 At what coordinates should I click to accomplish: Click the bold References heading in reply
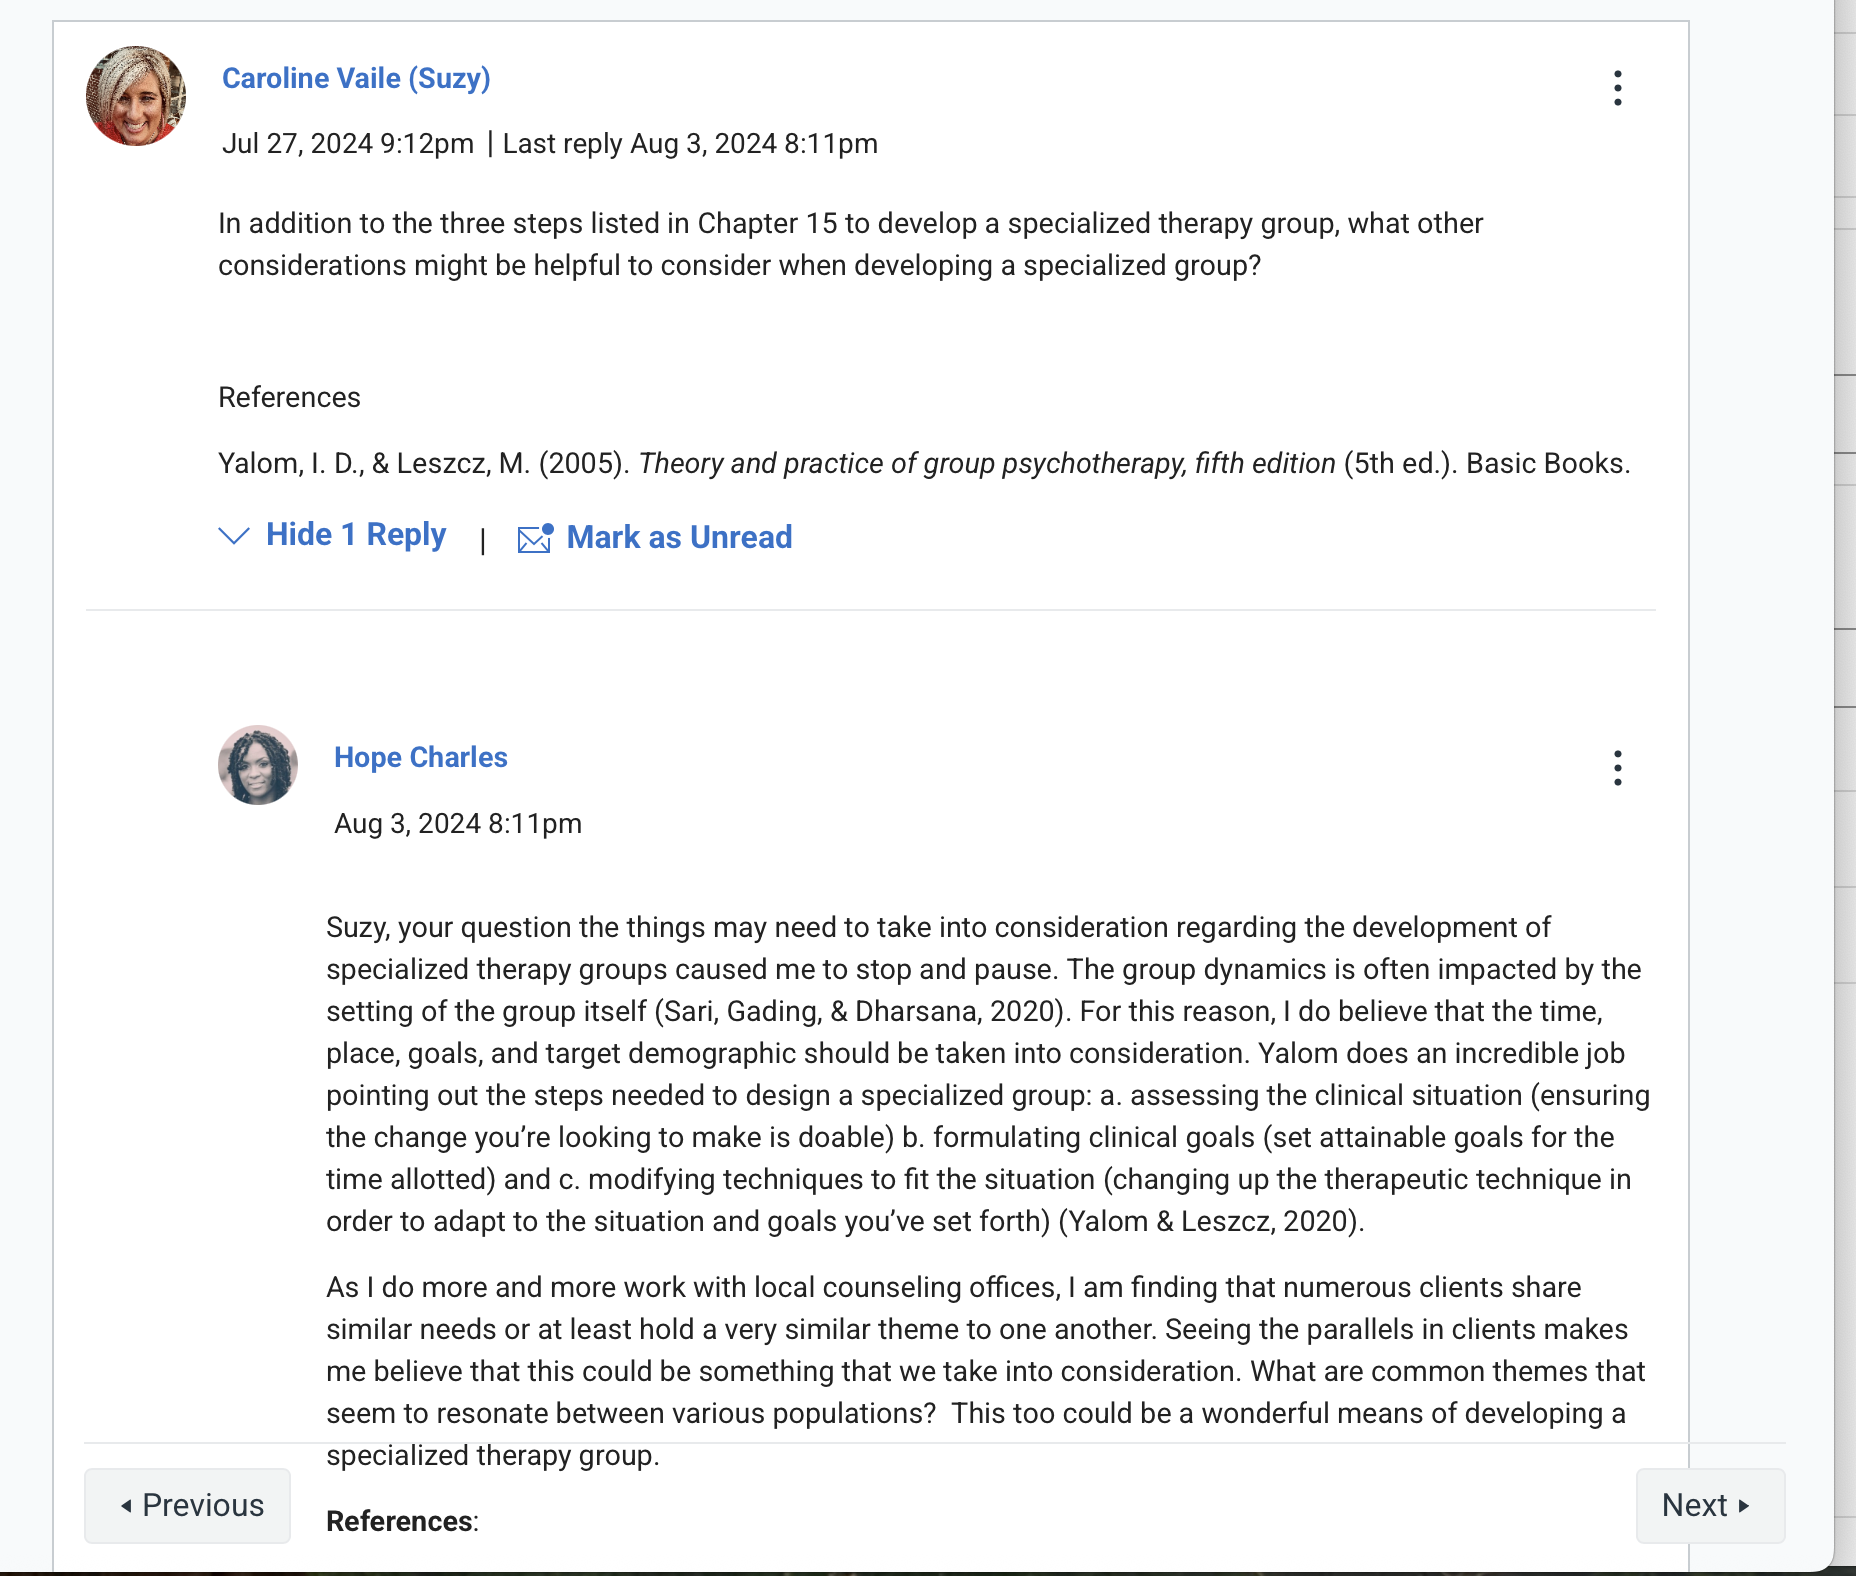click(401, 1521)
